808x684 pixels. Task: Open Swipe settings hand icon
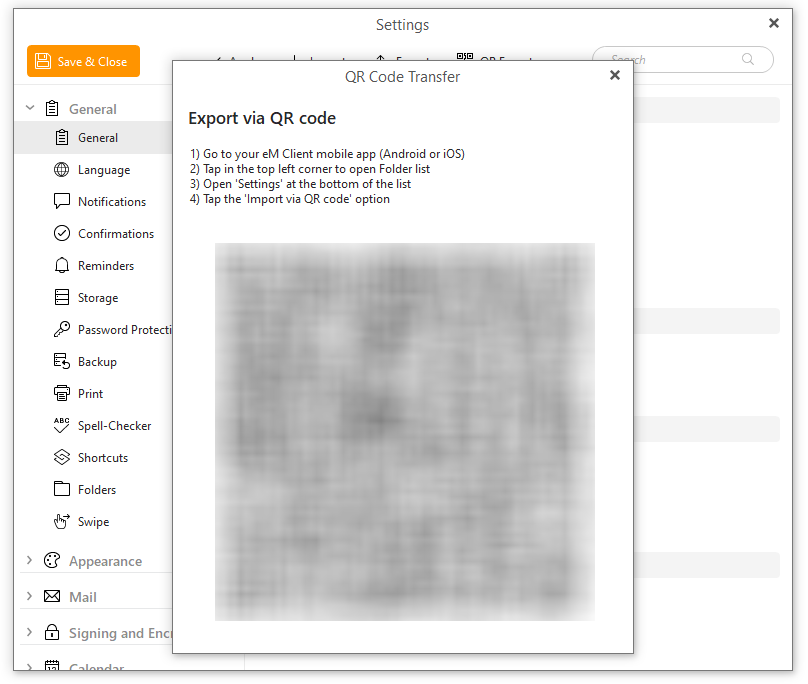coord(62,521)
